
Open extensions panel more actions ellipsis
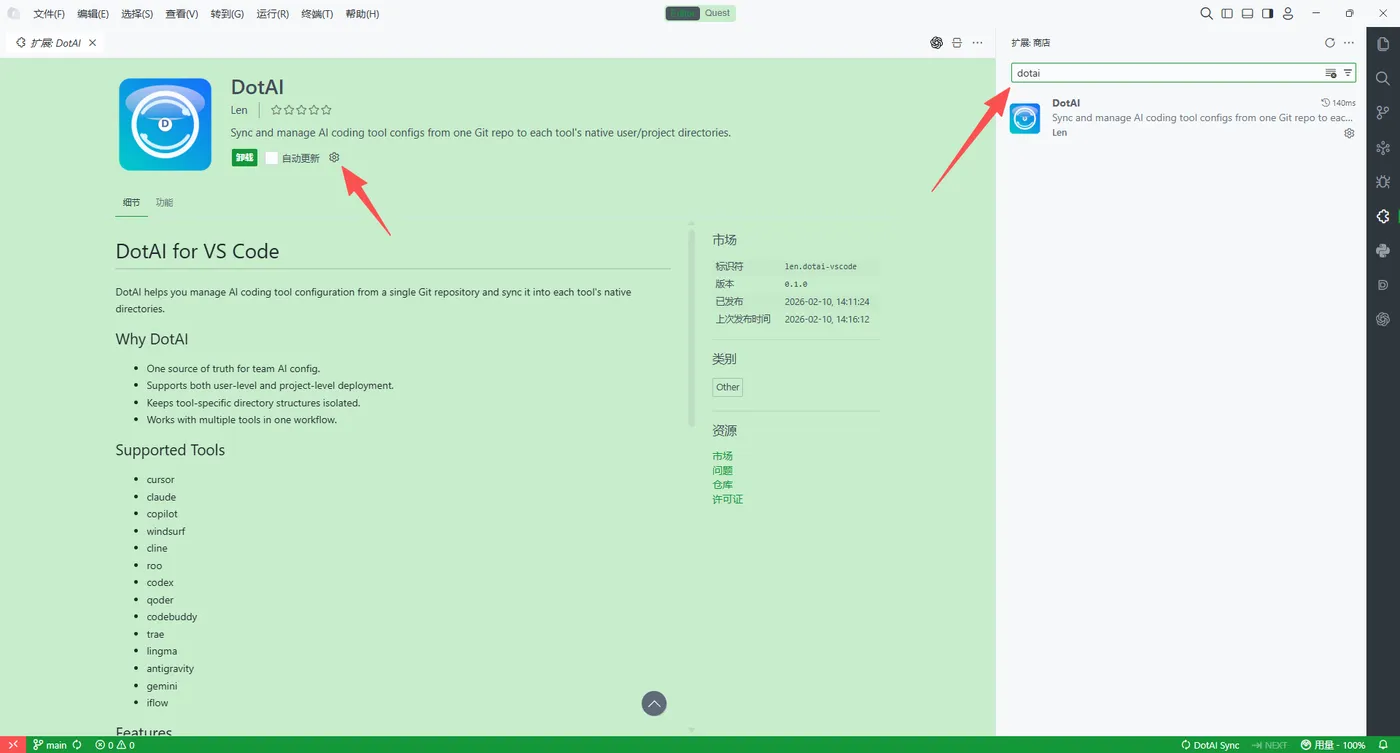[1349, 43]
